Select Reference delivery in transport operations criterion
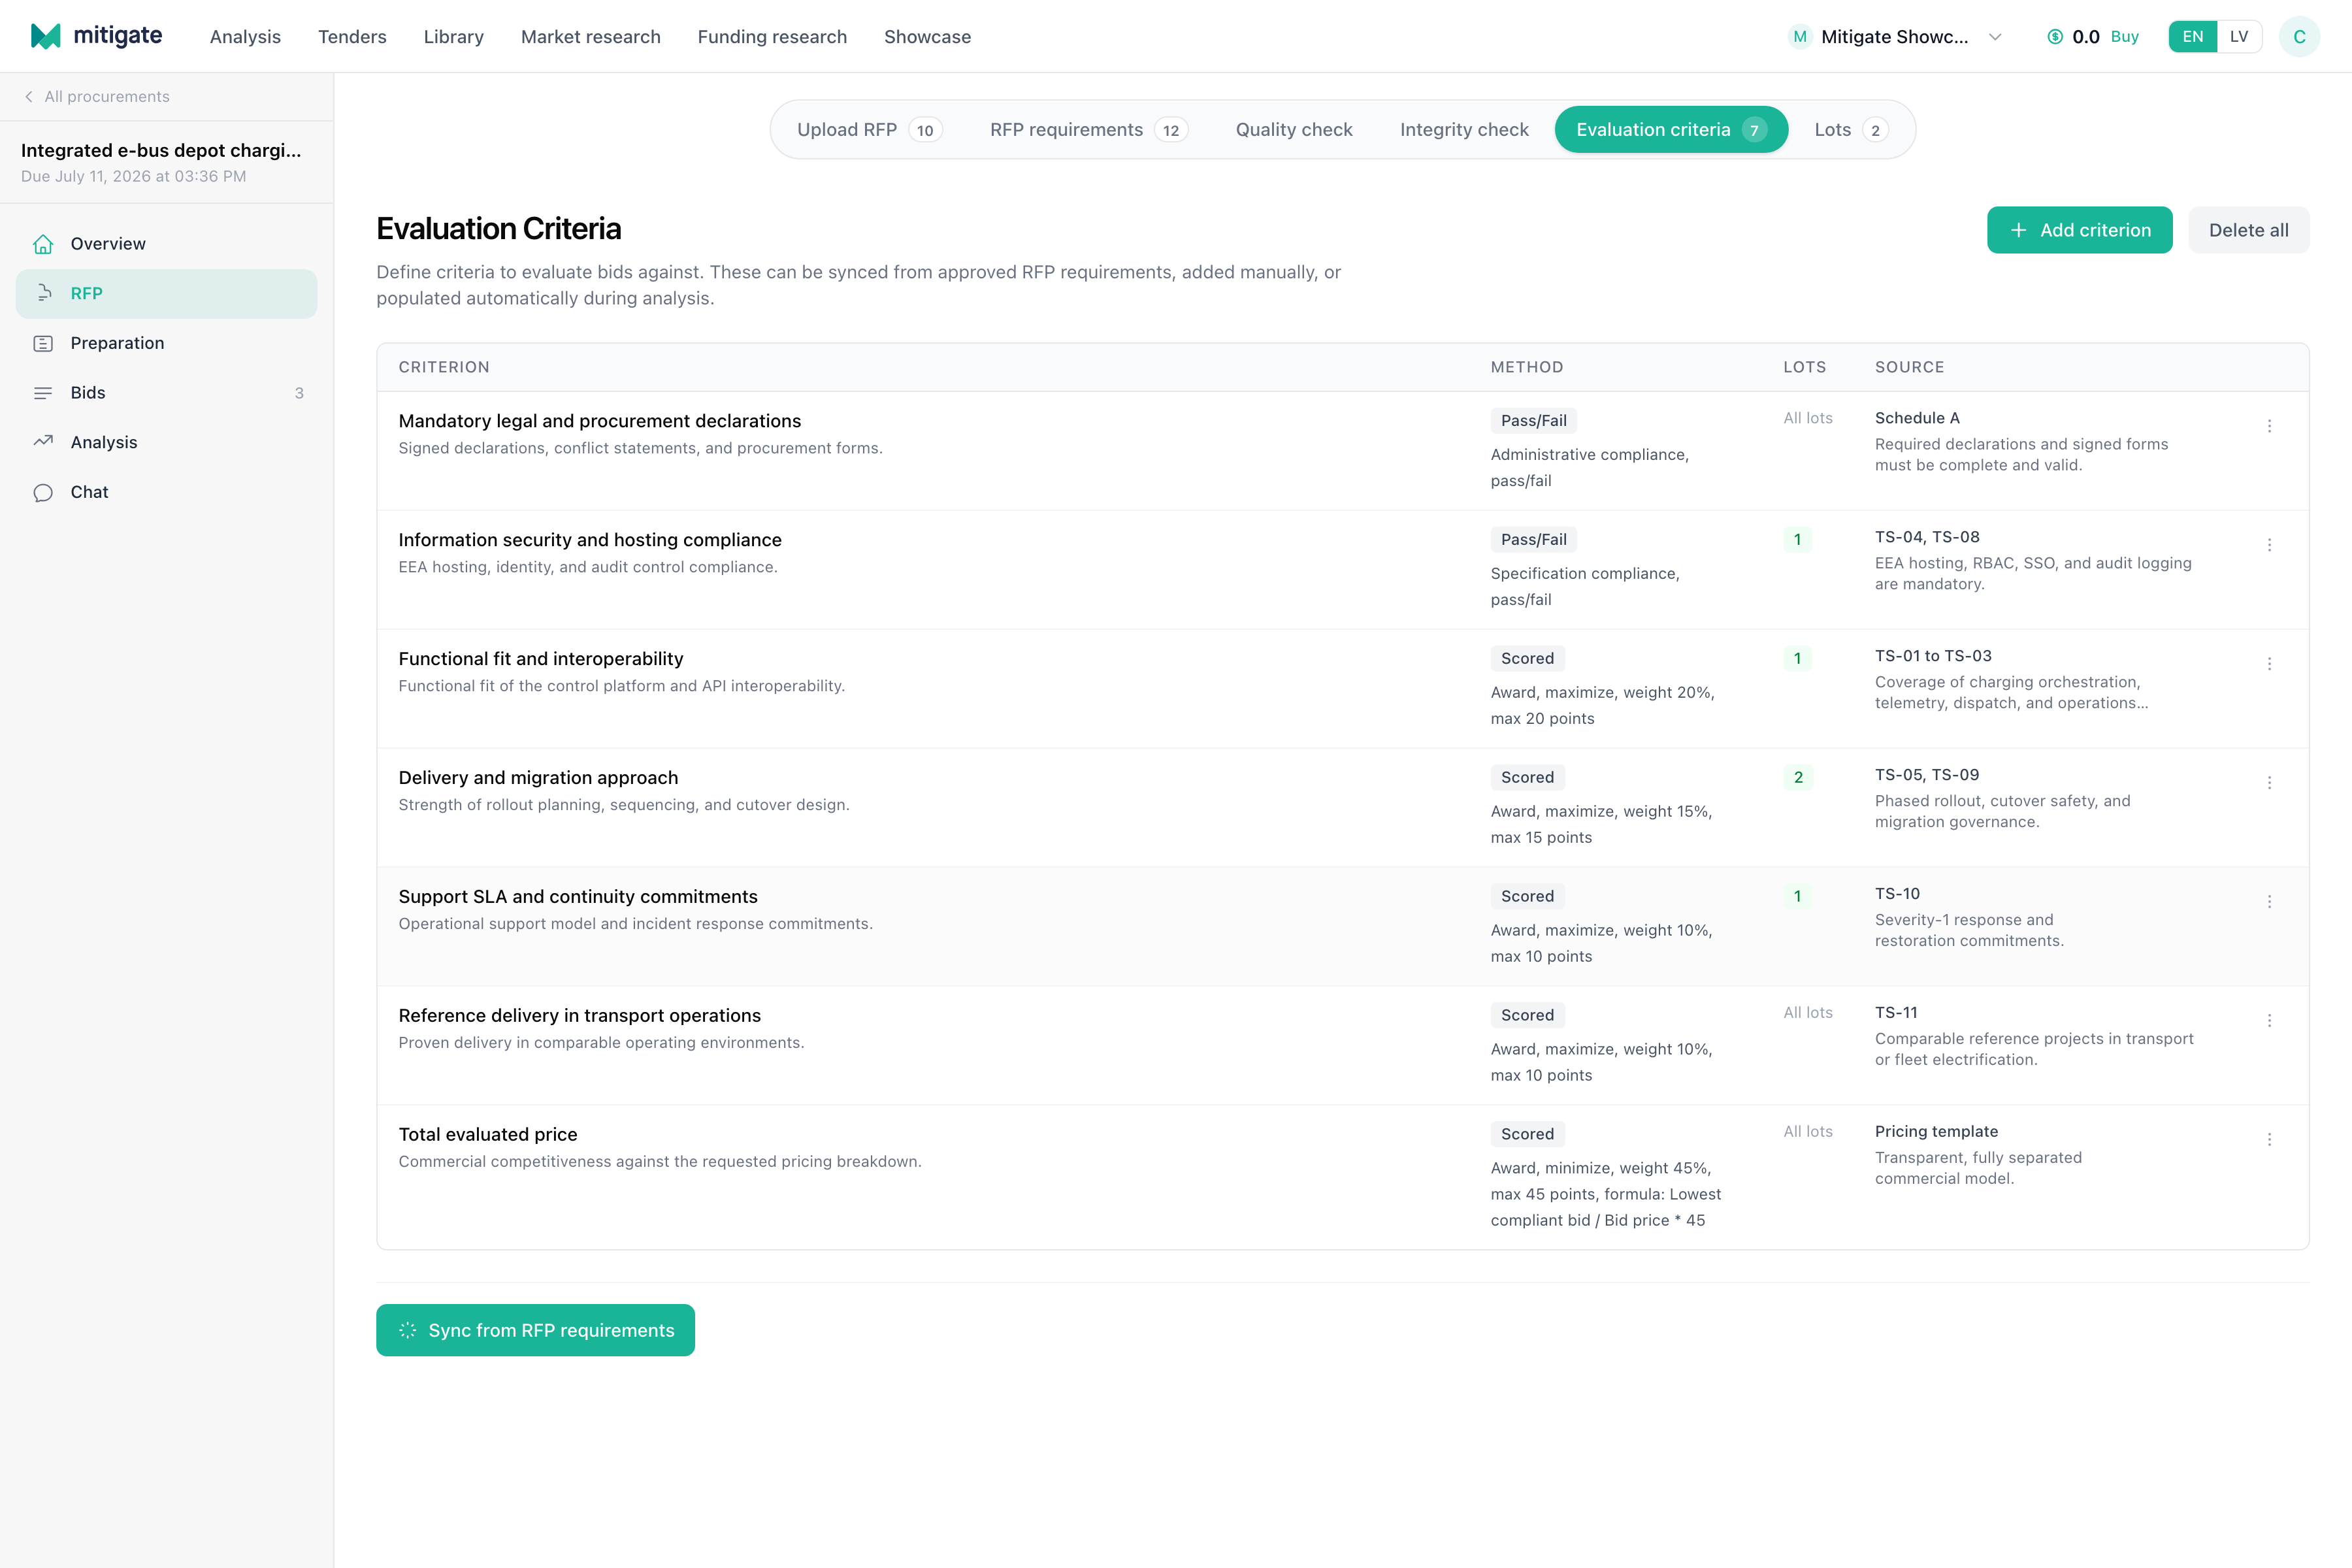This screenshot has height=1568, width=2352. [x=579, y=1016]
